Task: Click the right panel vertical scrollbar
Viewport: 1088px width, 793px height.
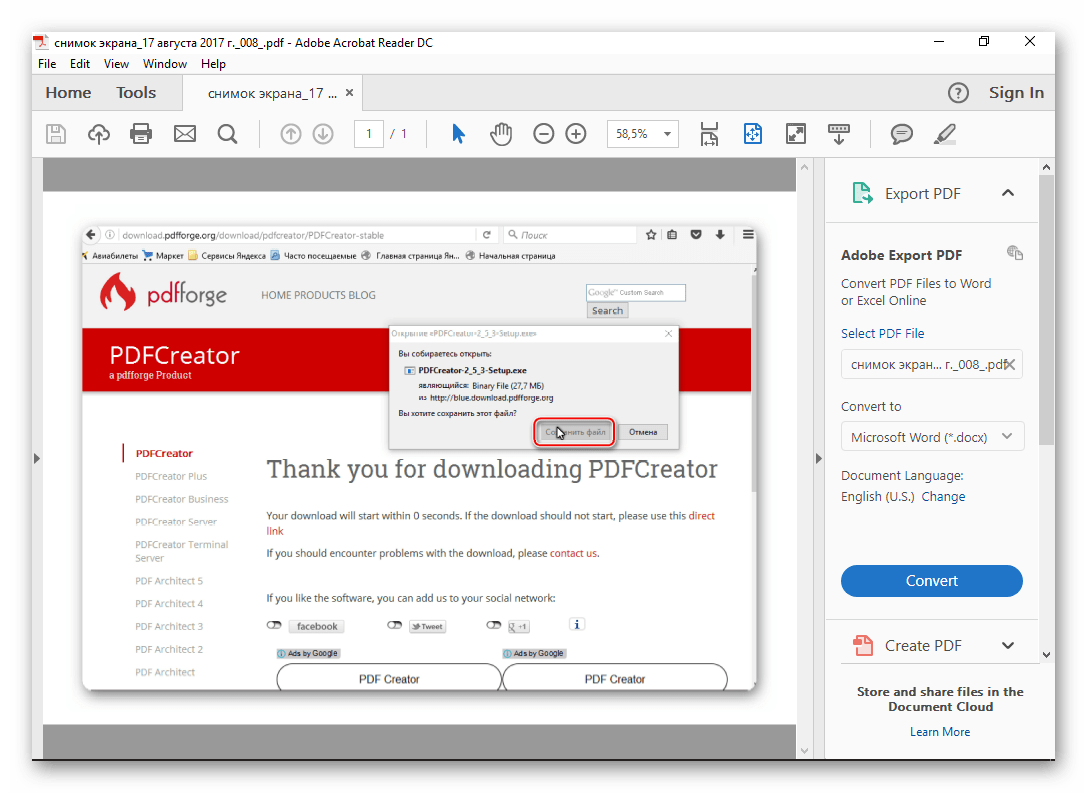Action: pos(1046,309)
